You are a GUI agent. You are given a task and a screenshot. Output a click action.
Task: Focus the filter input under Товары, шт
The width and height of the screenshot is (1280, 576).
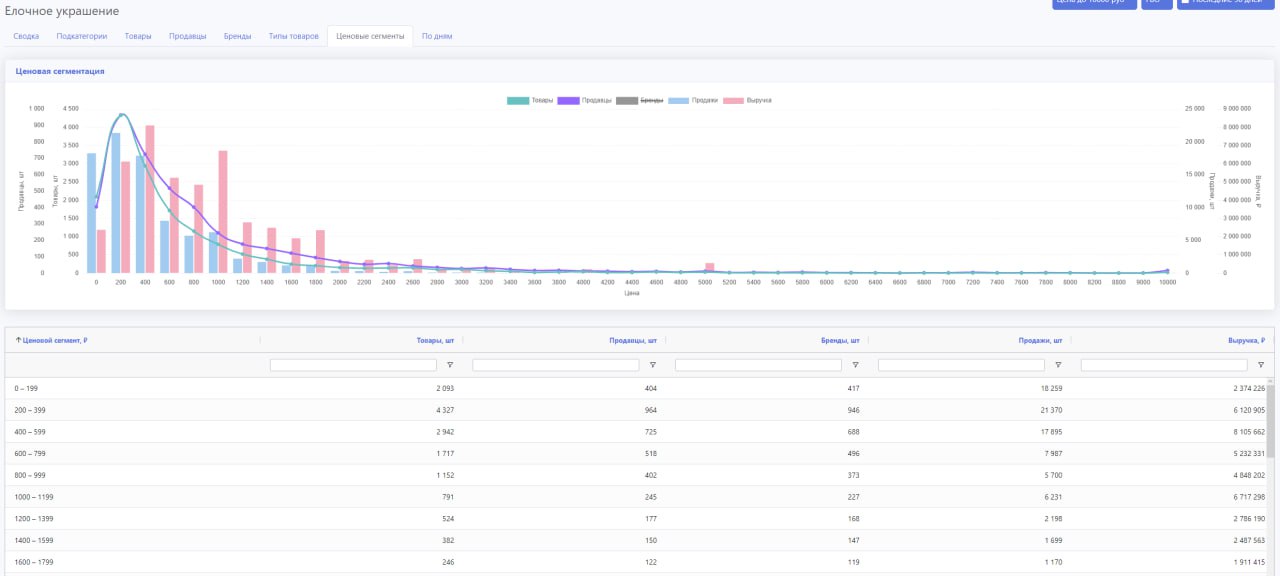[354, 365]
